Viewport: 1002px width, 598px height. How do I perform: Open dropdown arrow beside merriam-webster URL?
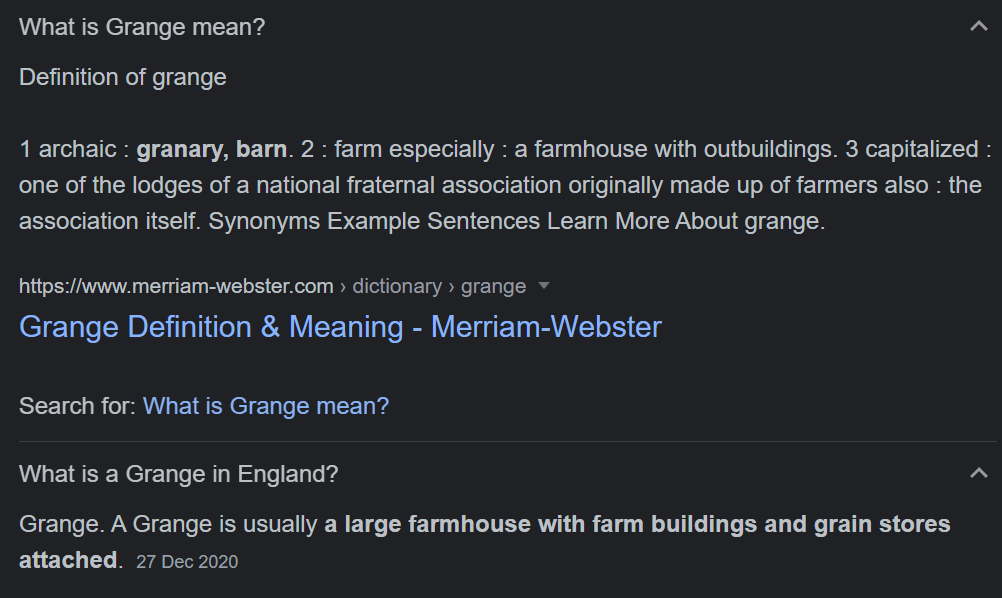544,286
